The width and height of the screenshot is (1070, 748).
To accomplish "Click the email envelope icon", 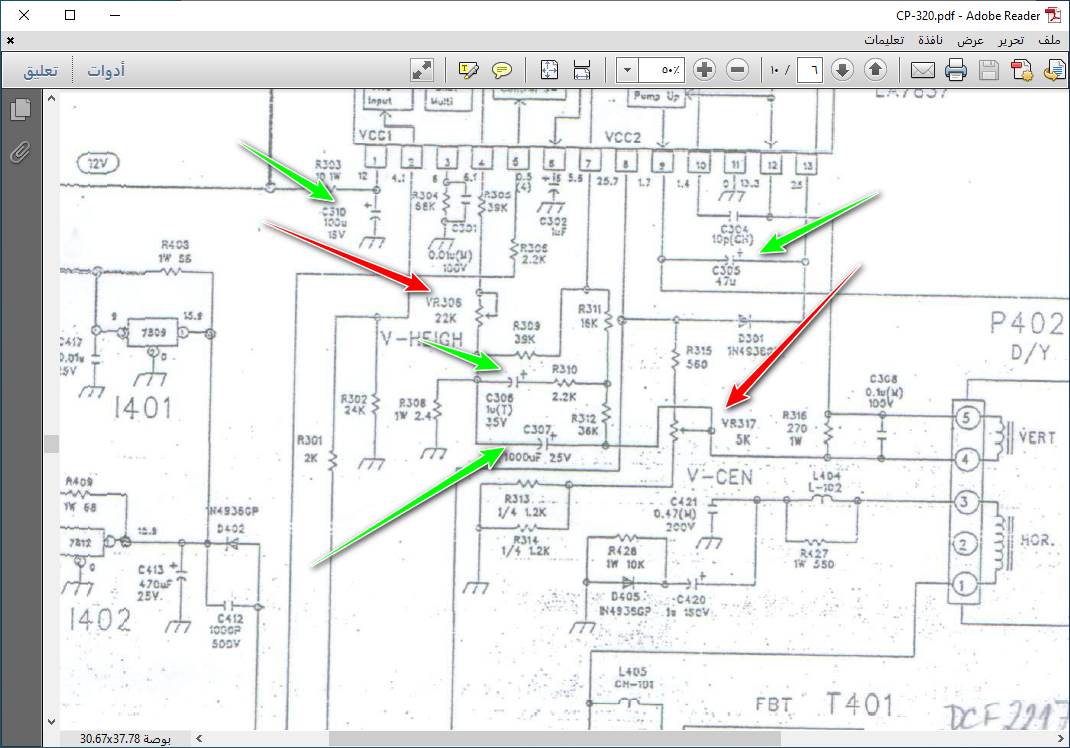I will pyautogui.click(x=922, y=70).
